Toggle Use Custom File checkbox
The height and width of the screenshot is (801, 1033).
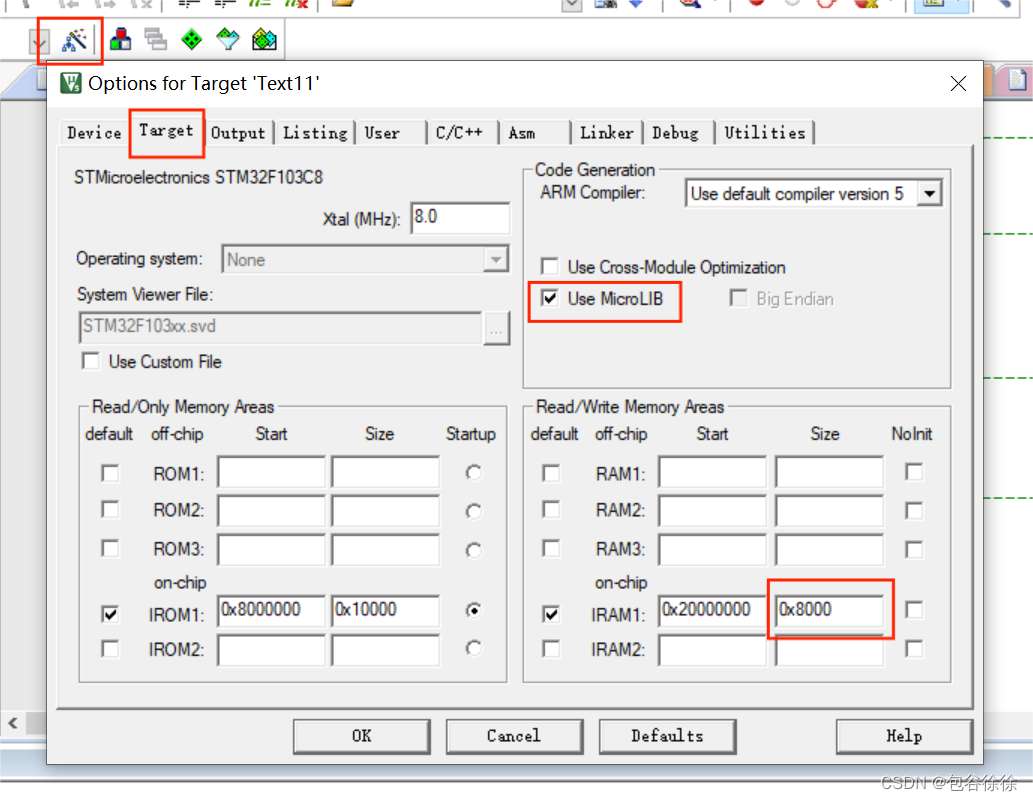(x=90, y=362)
